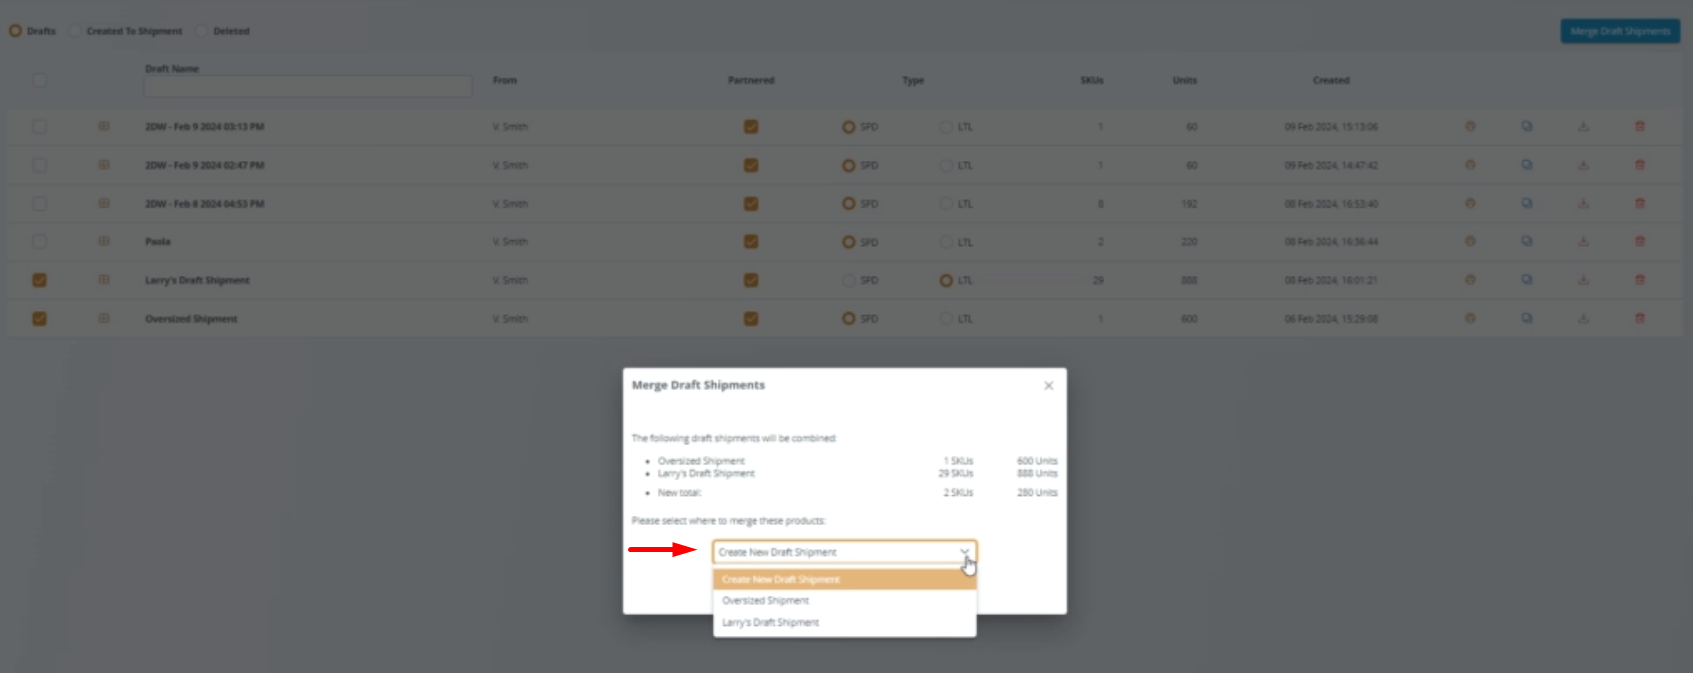Click the grid icon beside Oversized Shipment
Screen dimensions: 1693x673
pyautogui.click(x=104, y=318)
